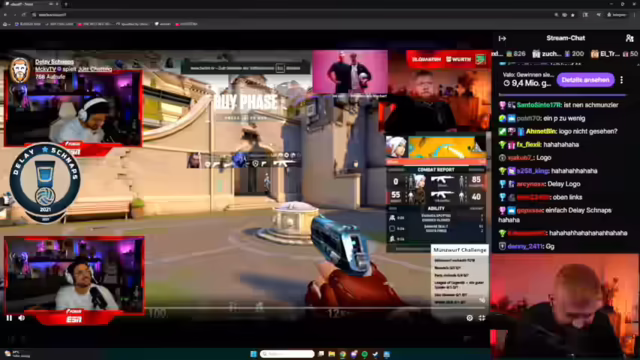
Task: Open a new browser tab
Action: point(66,4)
